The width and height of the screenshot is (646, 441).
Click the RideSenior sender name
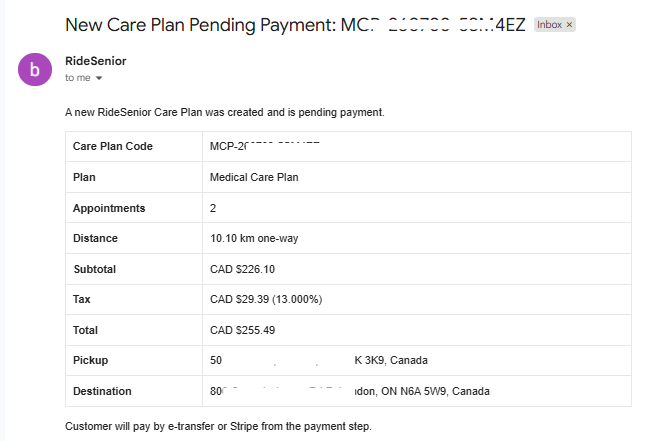pos(96,61)
